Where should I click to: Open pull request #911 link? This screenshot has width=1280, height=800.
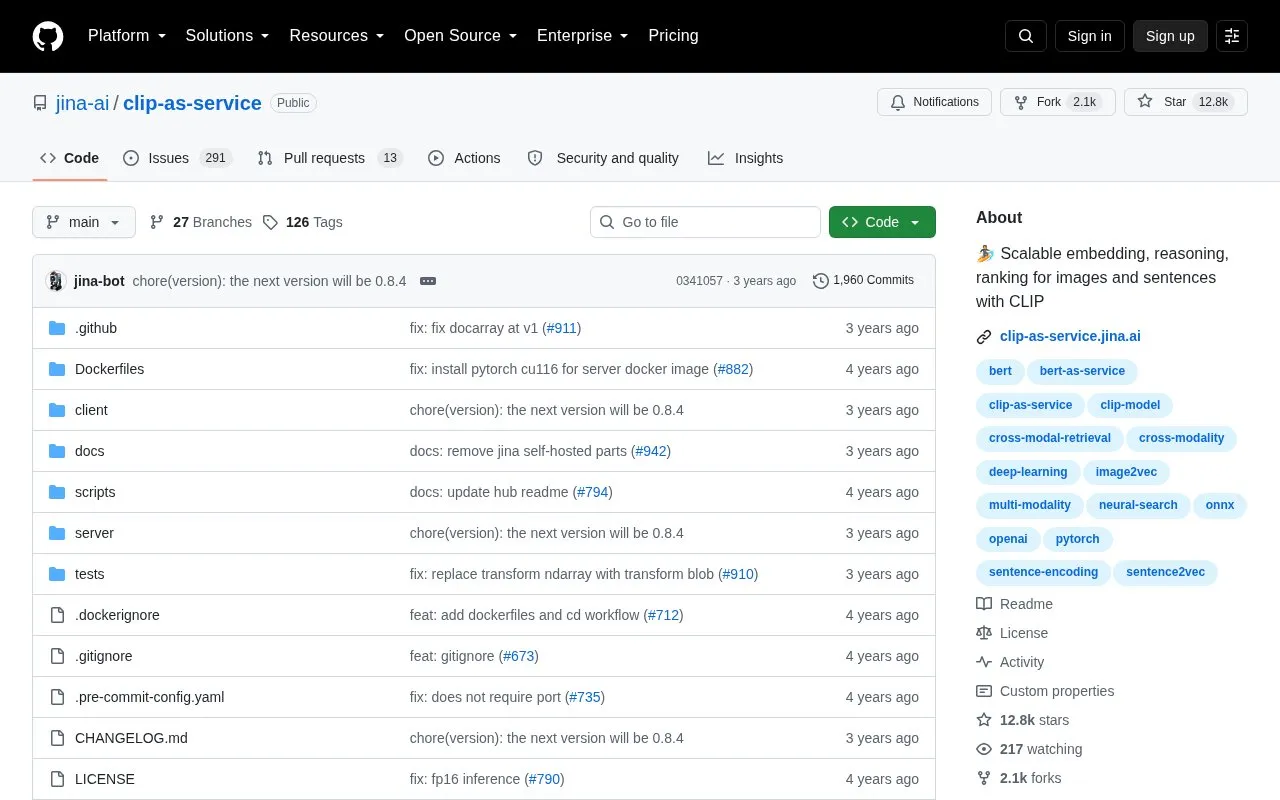tap(561, 328)
